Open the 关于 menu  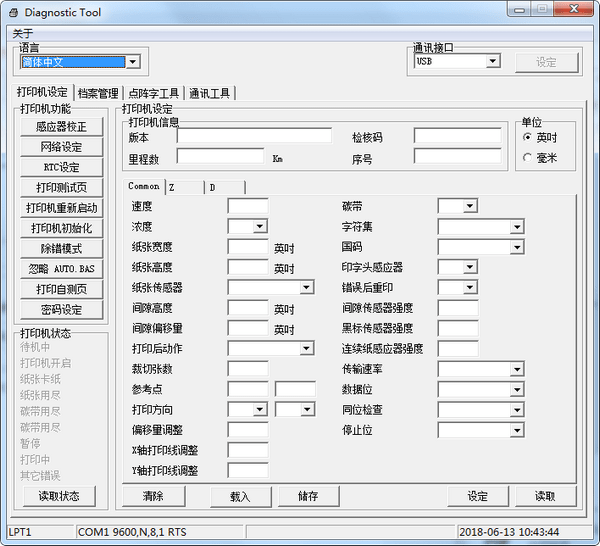click(x=22, y=34)
